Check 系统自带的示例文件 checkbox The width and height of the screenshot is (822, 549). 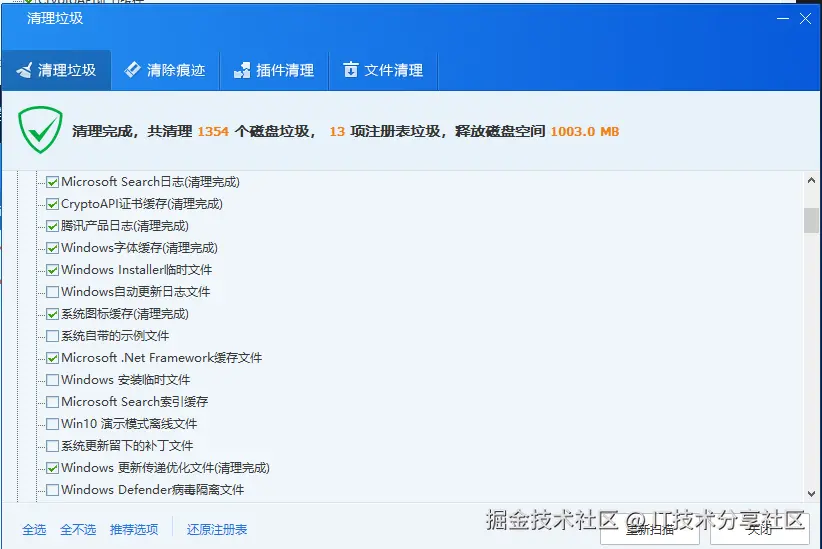52,336
